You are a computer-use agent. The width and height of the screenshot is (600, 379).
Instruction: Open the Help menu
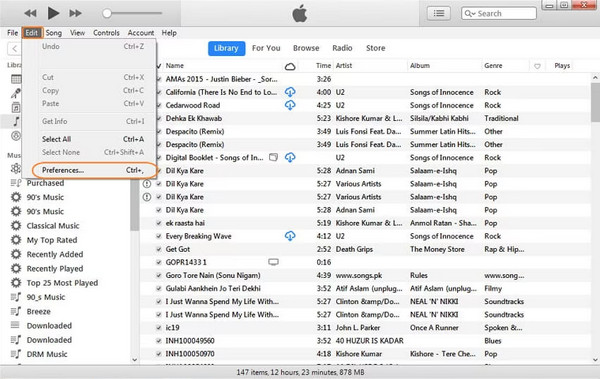(169, 33)
